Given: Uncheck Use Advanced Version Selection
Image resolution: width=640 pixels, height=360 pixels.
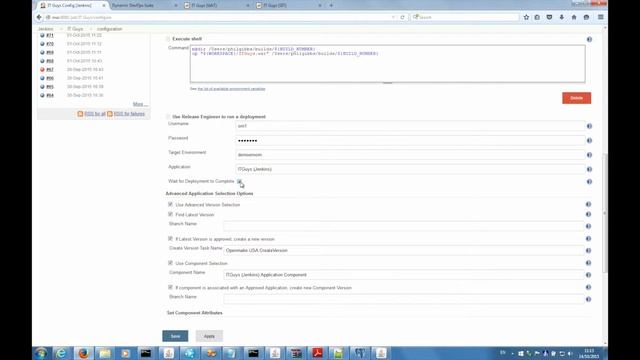Looking at the screenshot, I should click(170, 204).
